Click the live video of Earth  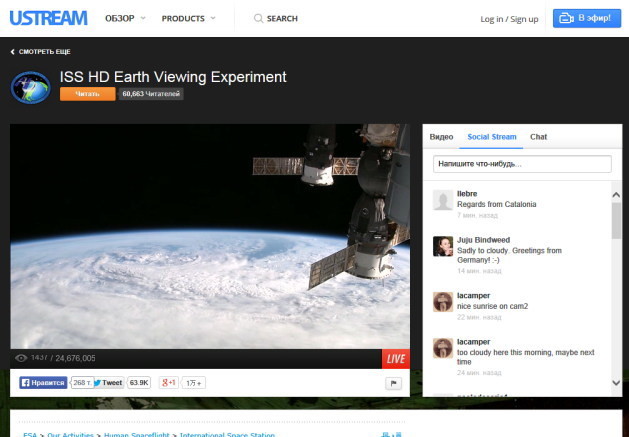[x=210, y=236]
